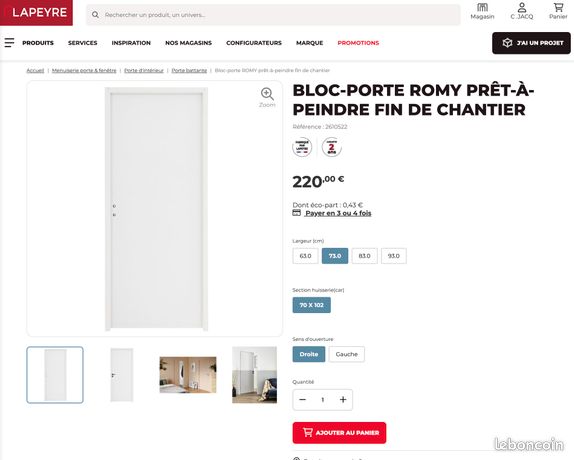
Task: Click the made-by-Lapeyre badge icon
Action: (302, 147)
